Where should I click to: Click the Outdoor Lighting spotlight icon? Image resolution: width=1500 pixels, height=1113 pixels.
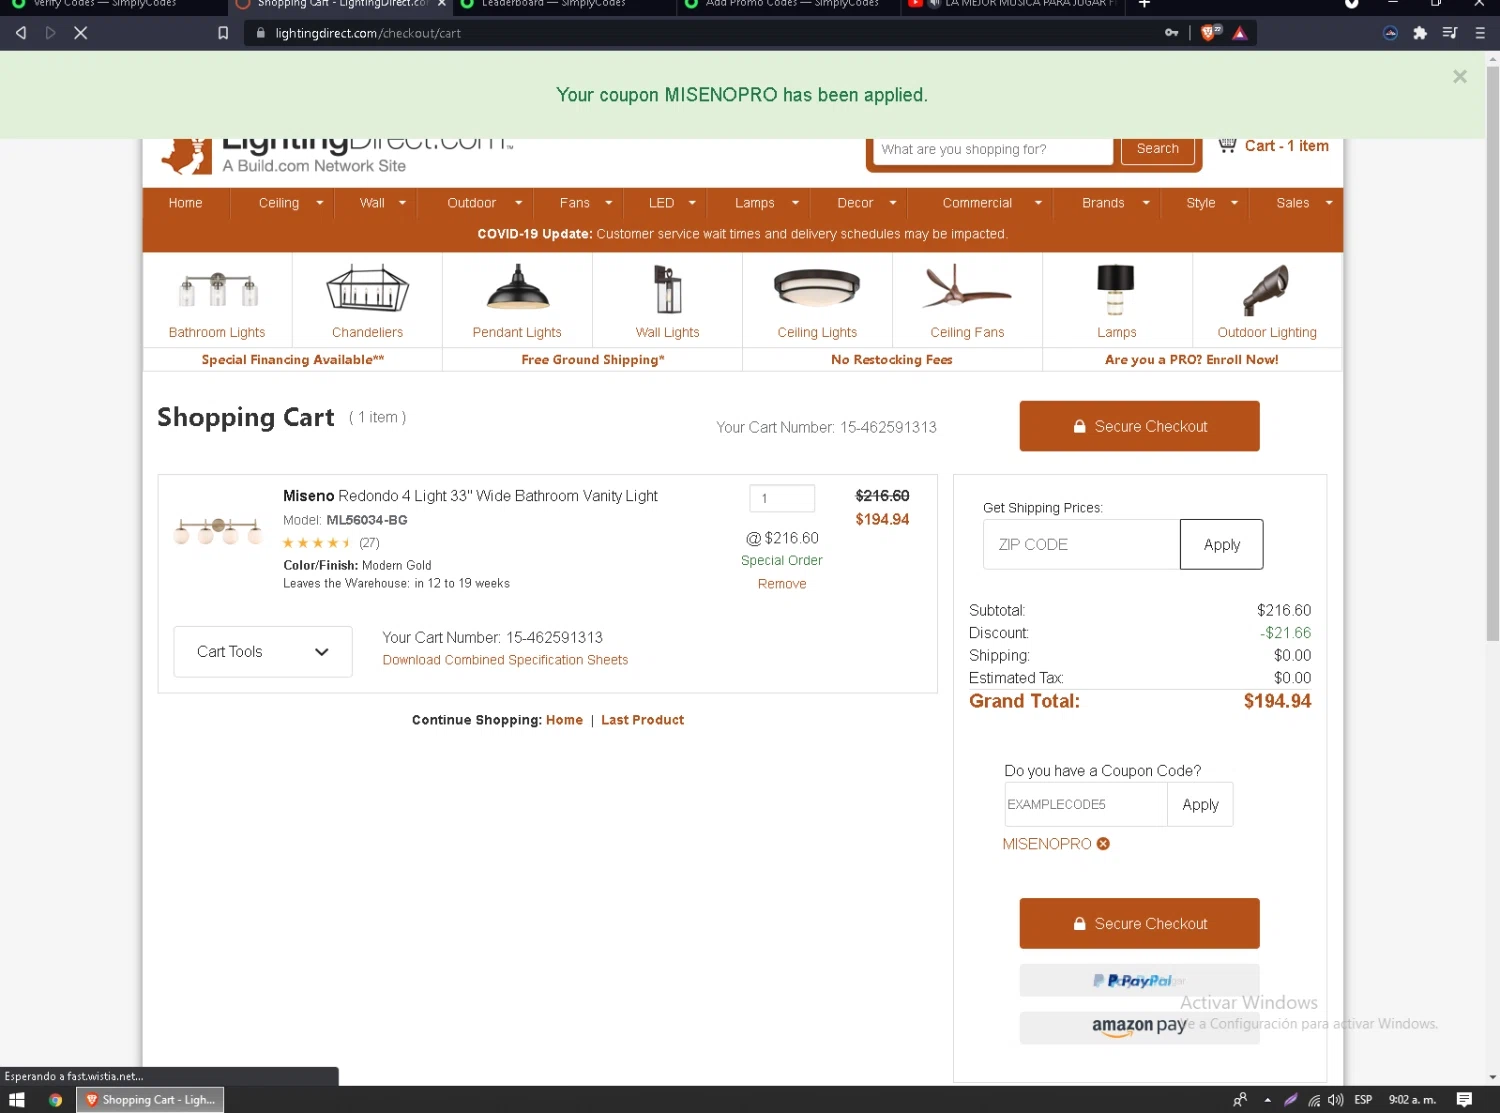pyautogui.click(x=1266, y=289)
